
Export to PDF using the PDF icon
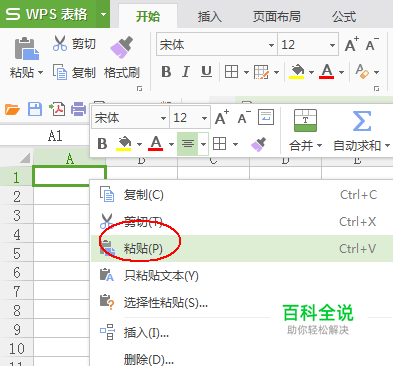[x=57, y=109]
